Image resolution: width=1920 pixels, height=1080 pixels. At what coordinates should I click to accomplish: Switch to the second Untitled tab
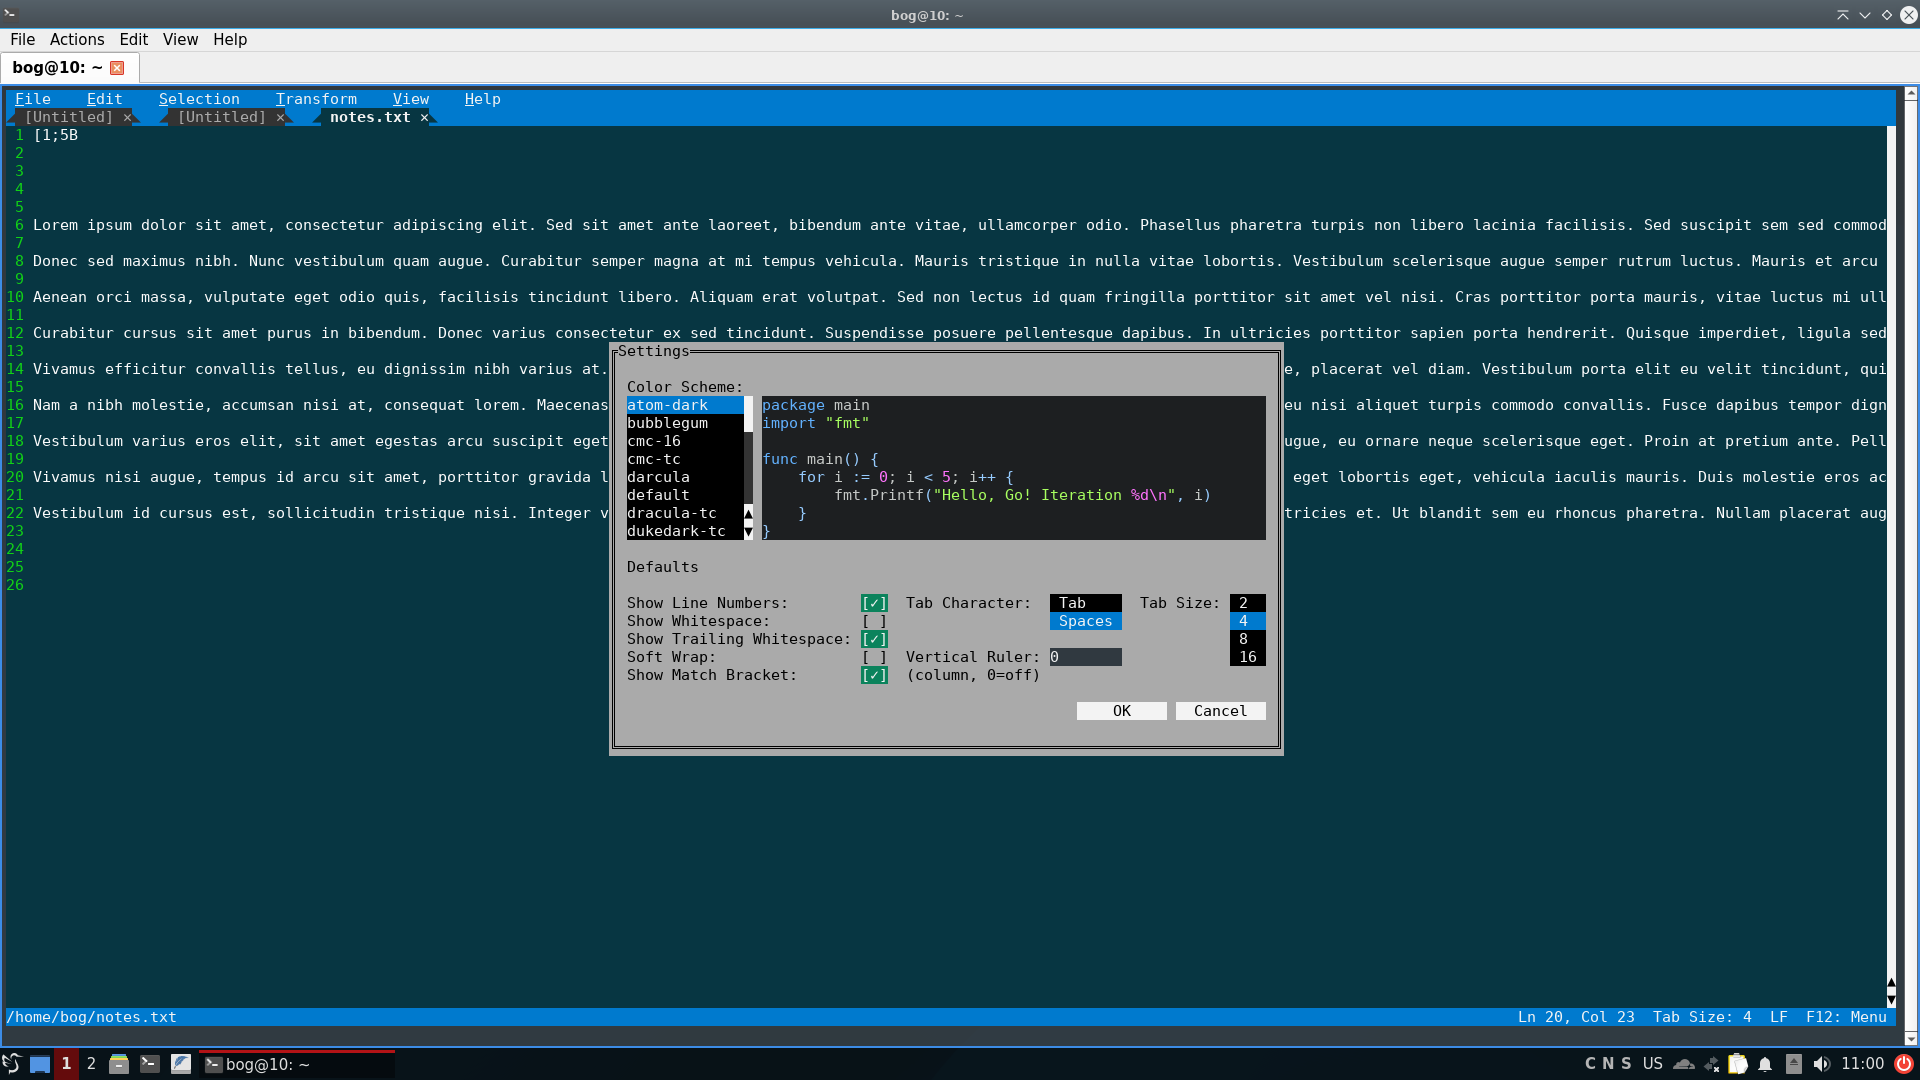(x=221, y=117)
